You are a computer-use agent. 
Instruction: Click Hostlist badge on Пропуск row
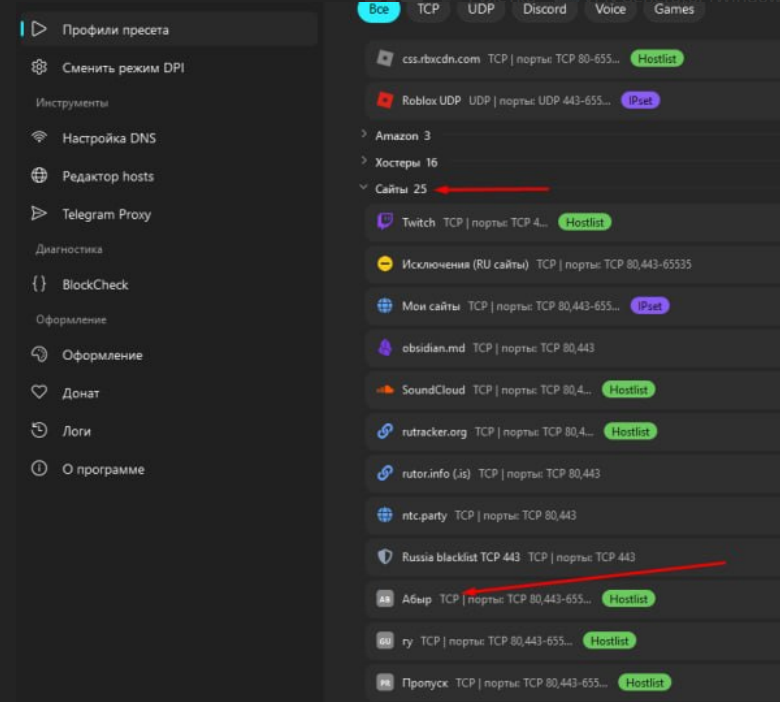tap(644, 683)
